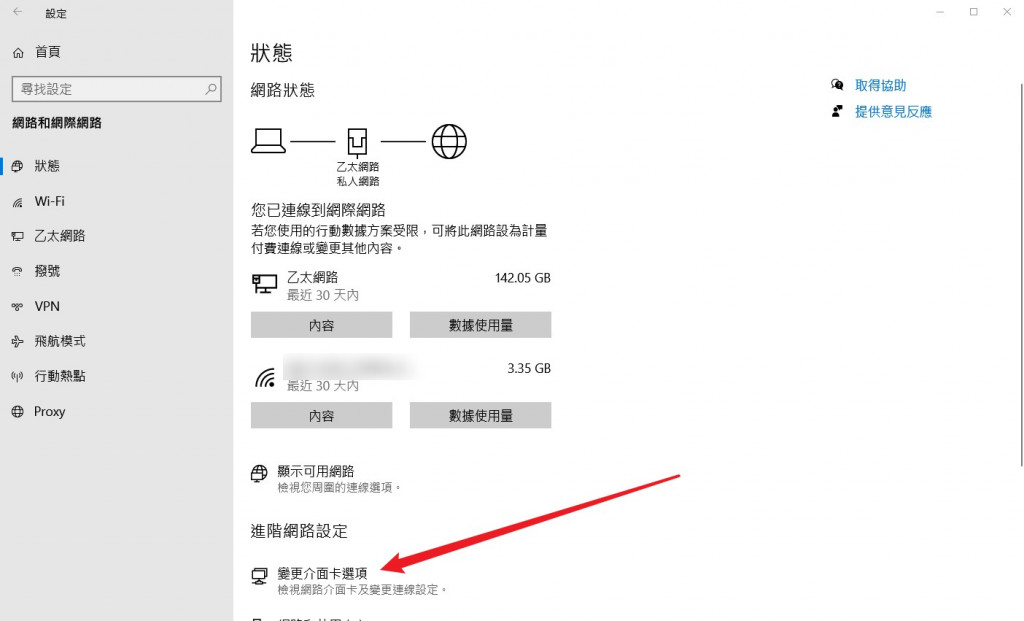1024x621 pixels.
Task: Open the 飛航模式 airplane mode icon
Action: [x=18, y=342]
